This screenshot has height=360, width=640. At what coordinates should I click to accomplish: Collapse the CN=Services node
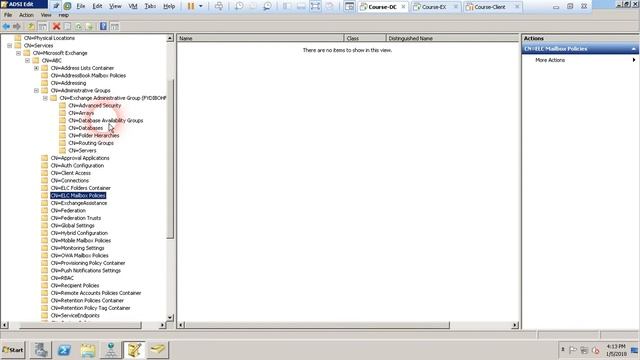point(9,46)
